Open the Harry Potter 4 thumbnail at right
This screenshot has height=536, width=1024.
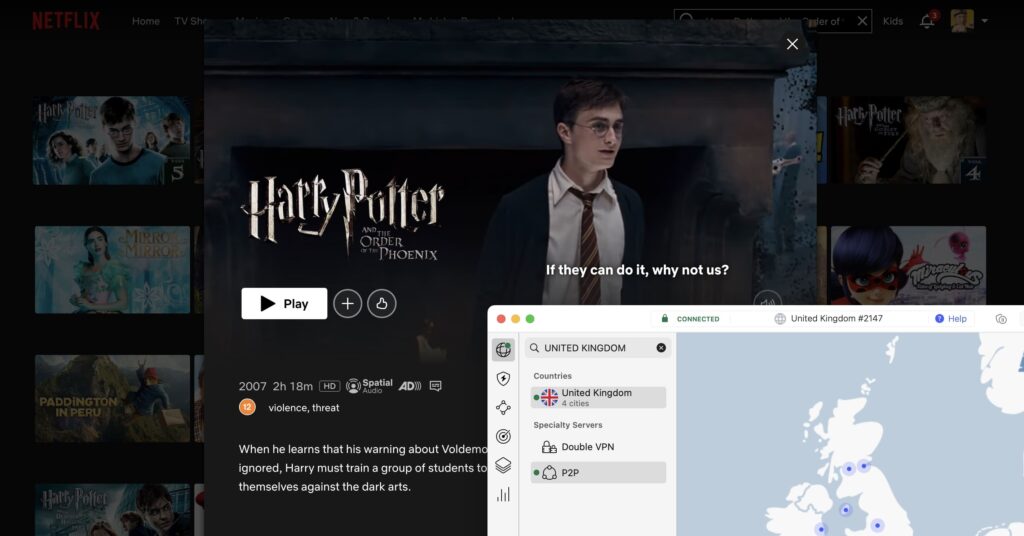(908, 140)
